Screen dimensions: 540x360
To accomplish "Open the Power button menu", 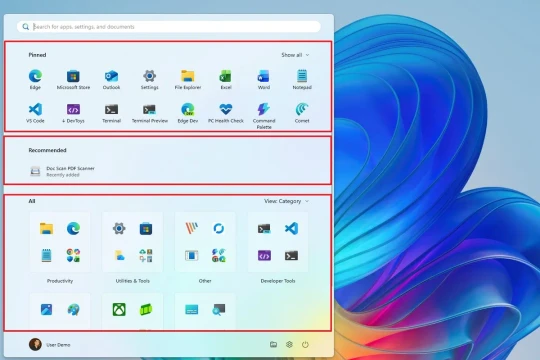I will [x=305, y=344].
